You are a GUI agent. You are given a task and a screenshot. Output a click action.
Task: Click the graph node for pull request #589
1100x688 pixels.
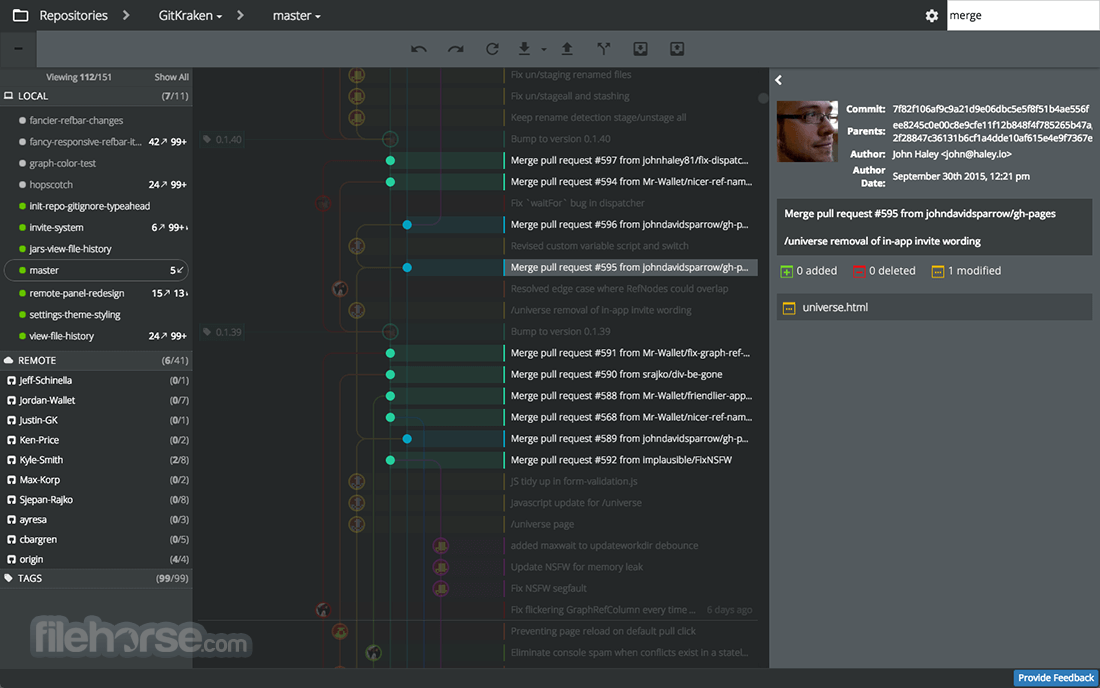pos(407,439)
